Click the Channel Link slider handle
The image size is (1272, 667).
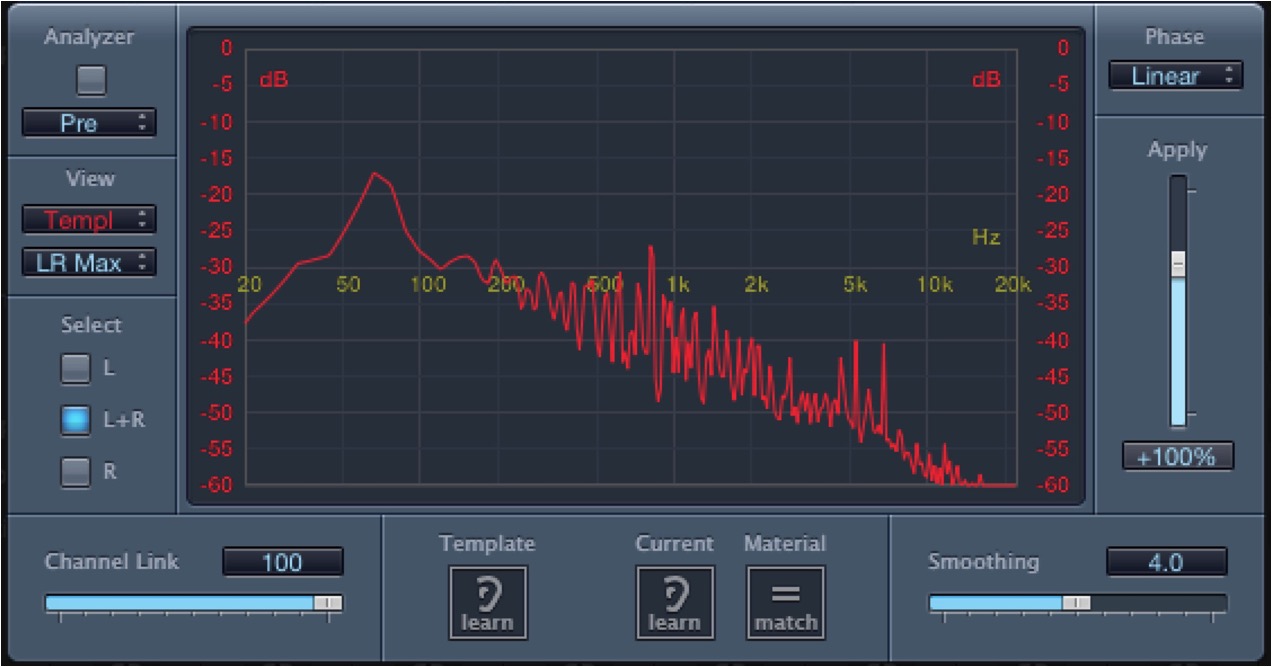click(327, 603)
